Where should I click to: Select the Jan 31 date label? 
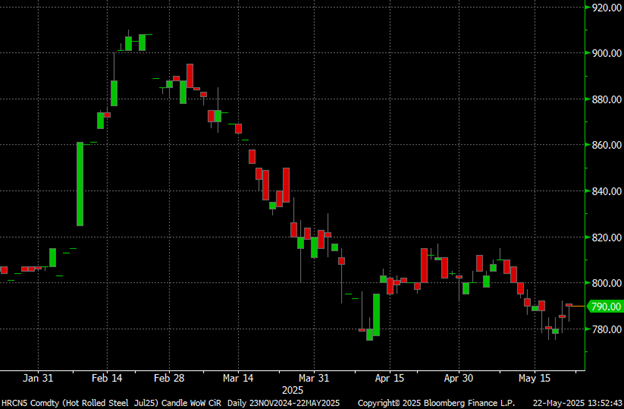[x=37, y=379]
